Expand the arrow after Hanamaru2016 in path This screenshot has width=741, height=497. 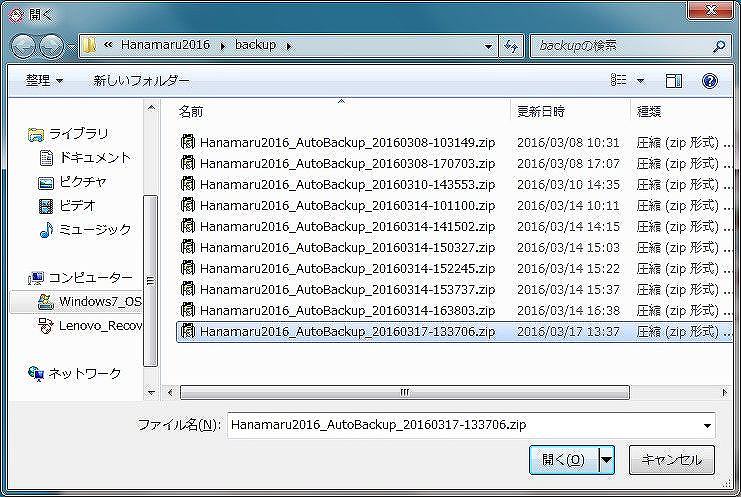[x=223, y=46]
